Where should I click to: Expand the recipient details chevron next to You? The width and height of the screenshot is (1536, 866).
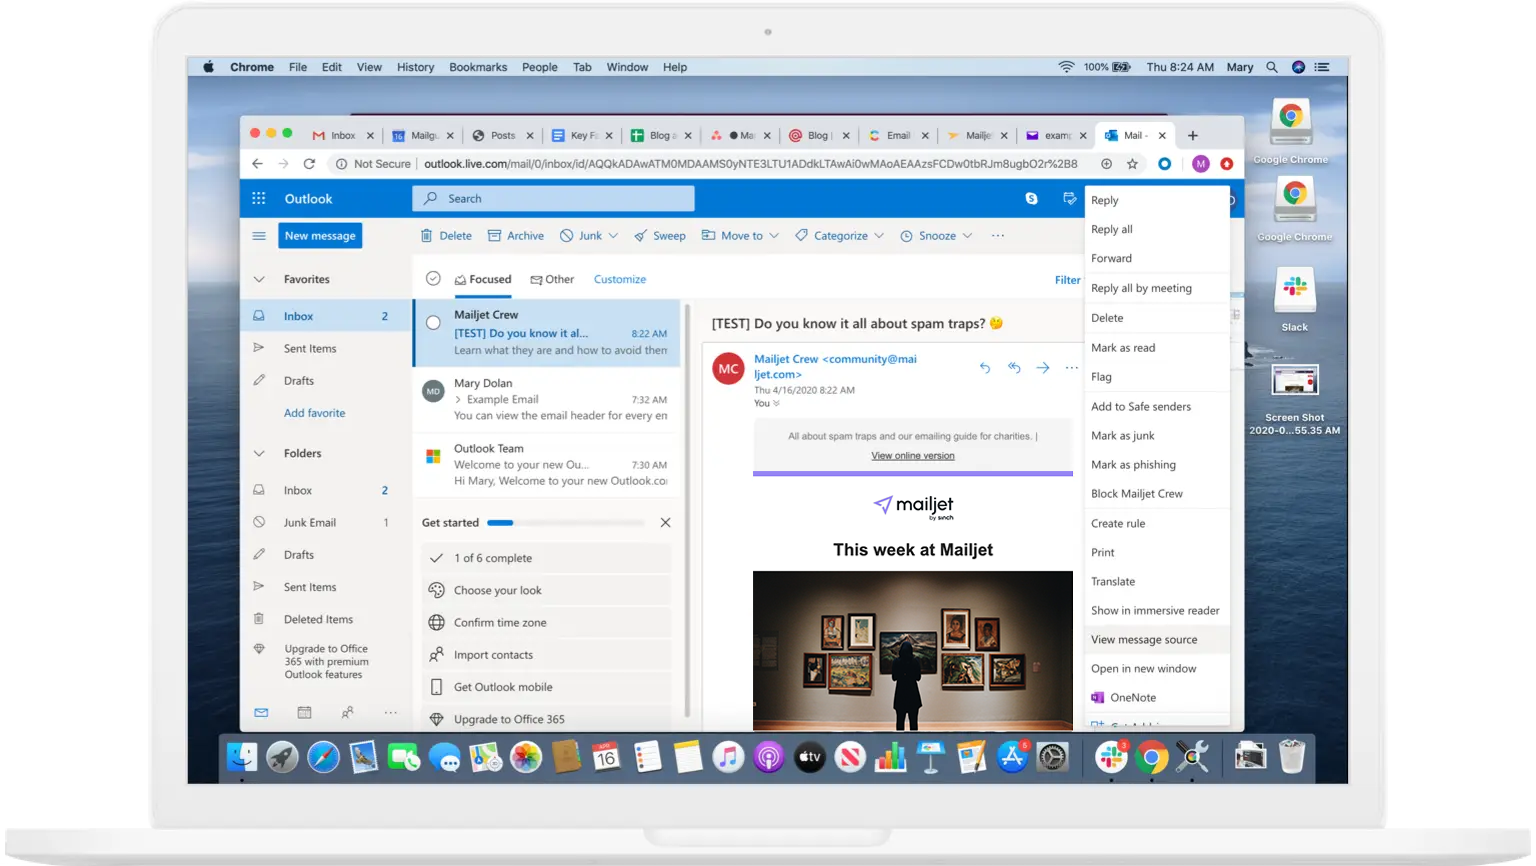pos(776,404)
